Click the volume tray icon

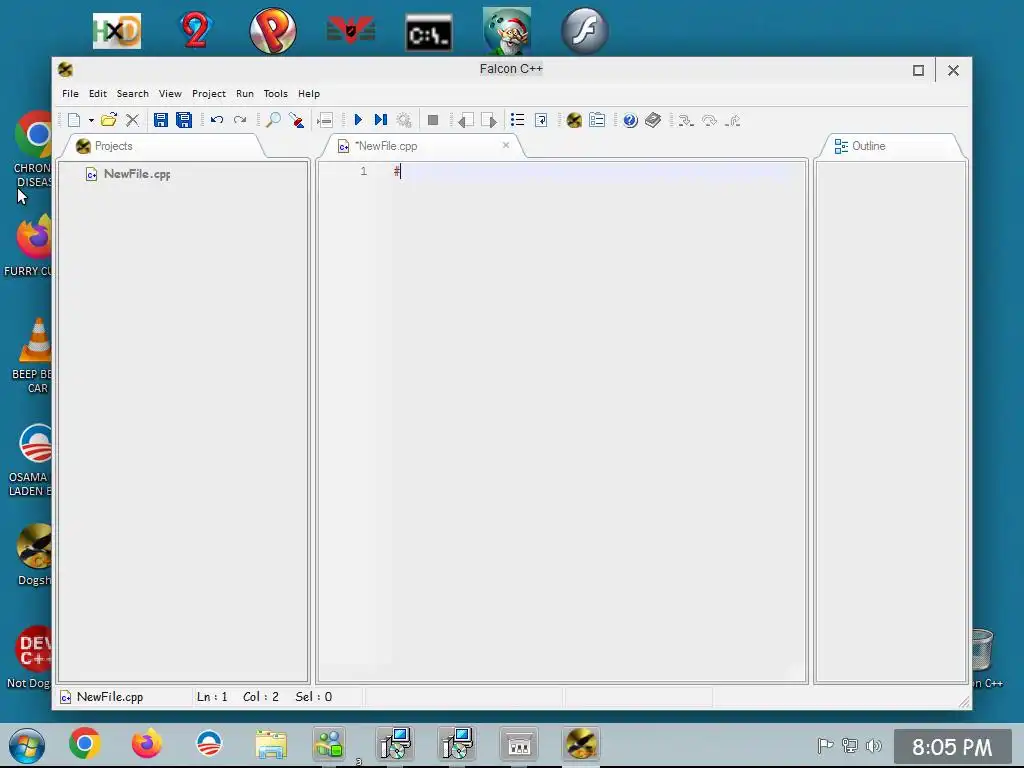pyautogui.click(x=873, y=745)
